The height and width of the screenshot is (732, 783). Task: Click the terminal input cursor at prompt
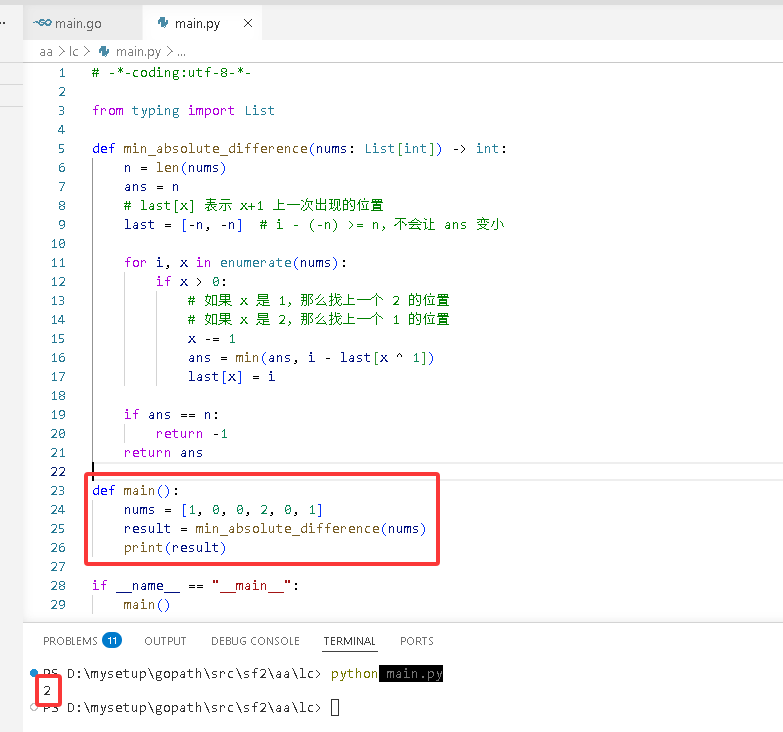335,708
